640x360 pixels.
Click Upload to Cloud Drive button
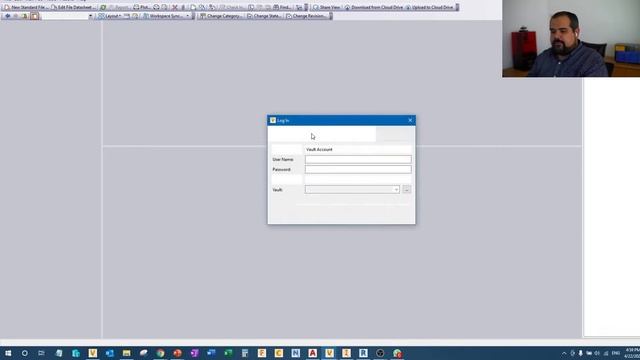click(x=429, y=7)
